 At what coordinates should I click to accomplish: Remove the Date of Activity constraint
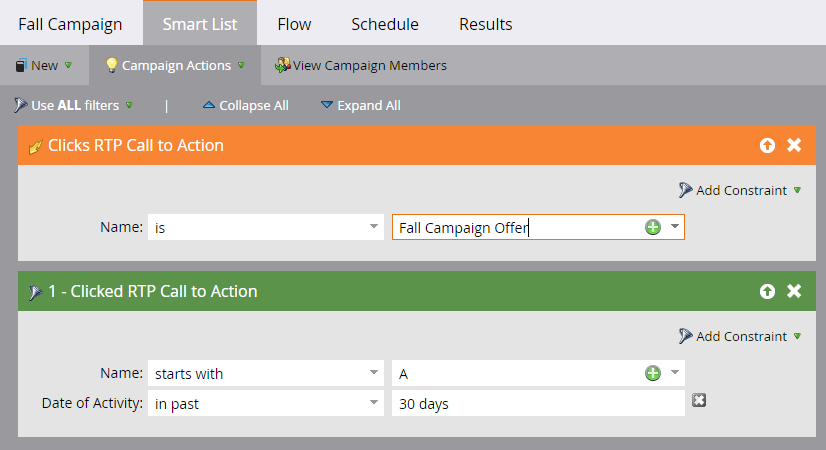[700, 401]
